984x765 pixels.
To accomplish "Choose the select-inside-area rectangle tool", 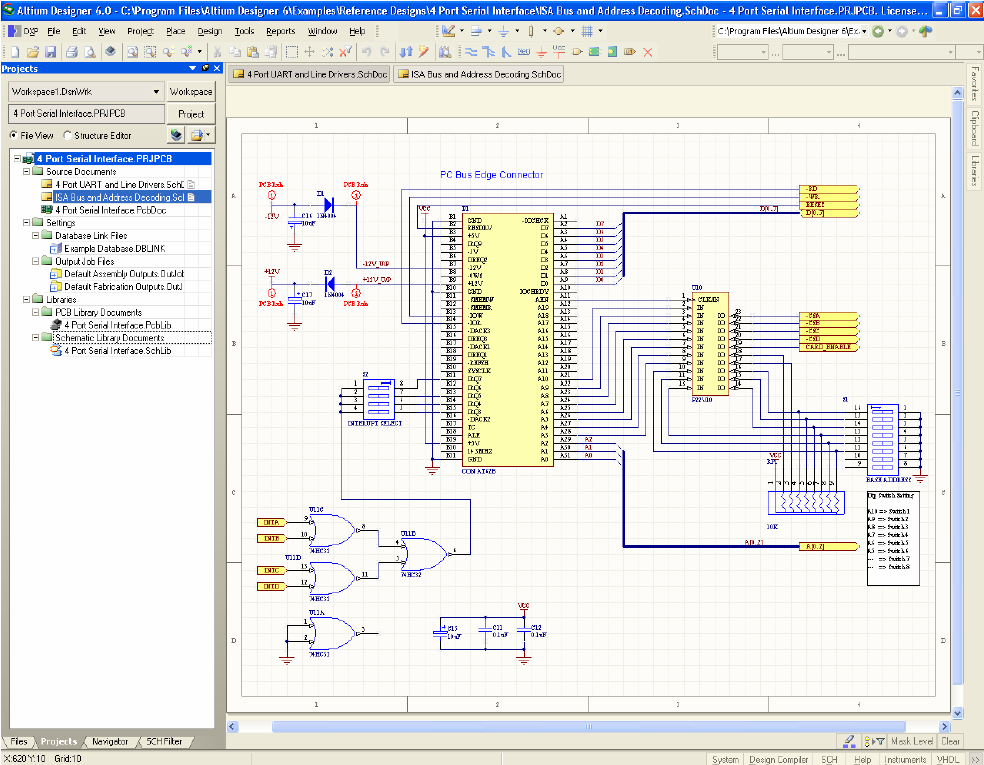I will (x=292, y=52).
